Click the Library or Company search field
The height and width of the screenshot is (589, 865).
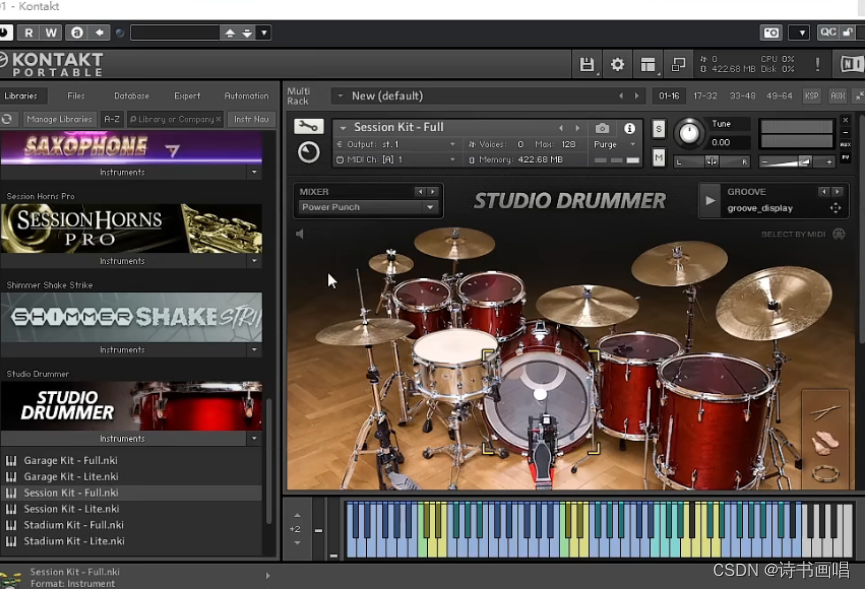click(175, 119)
